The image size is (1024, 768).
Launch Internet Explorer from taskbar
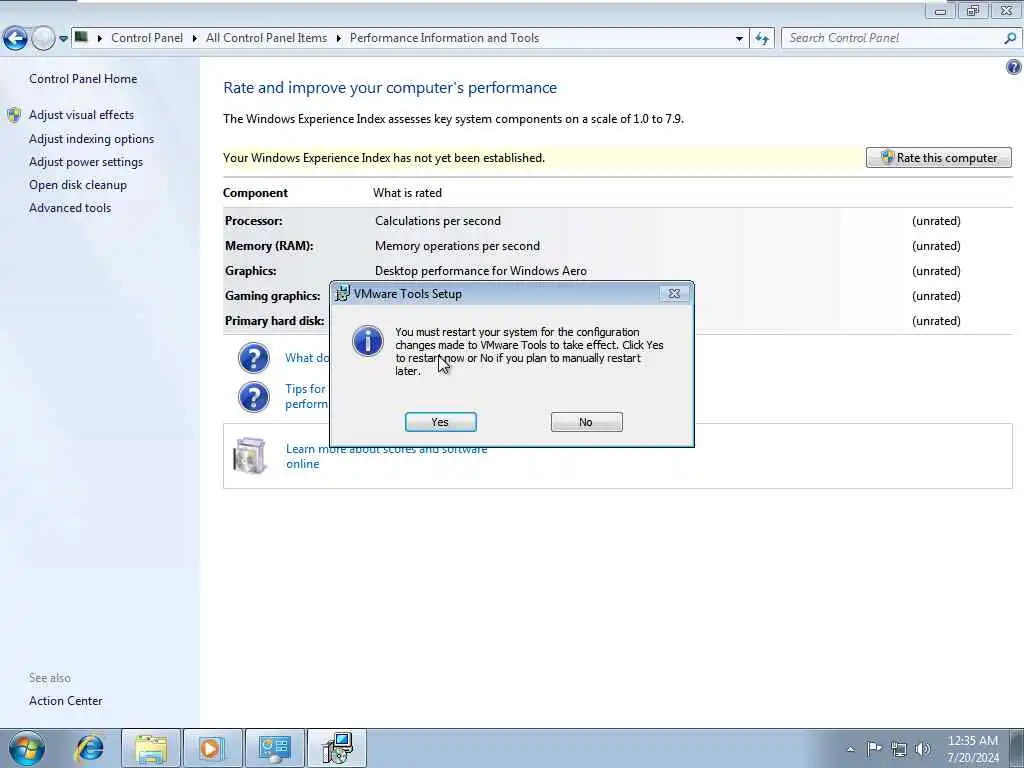(x=89, y=748)
